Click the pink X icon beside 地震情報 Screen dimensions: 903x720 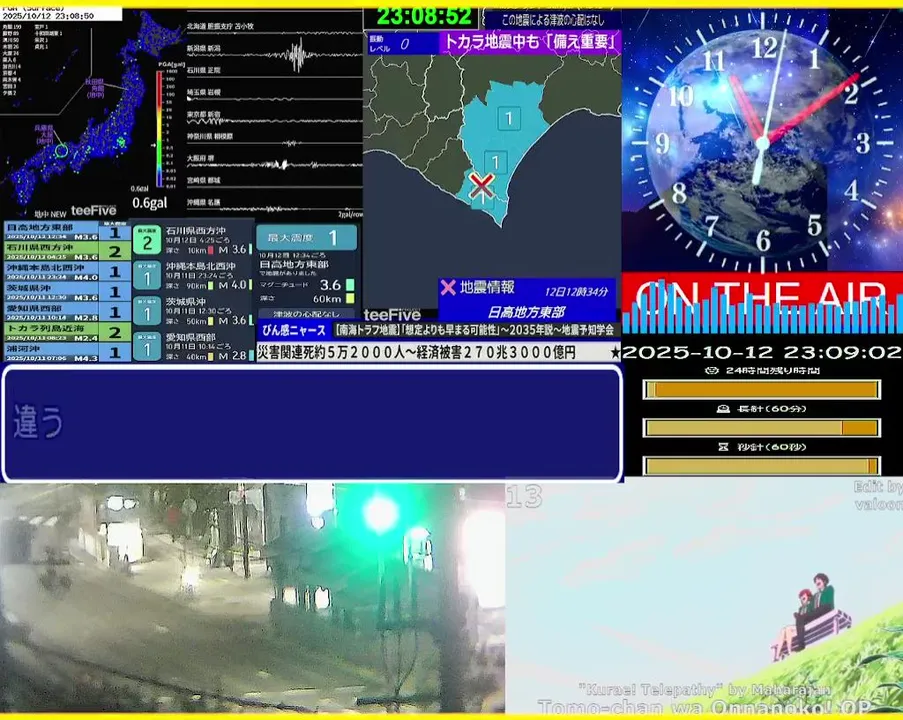[447, 287]
